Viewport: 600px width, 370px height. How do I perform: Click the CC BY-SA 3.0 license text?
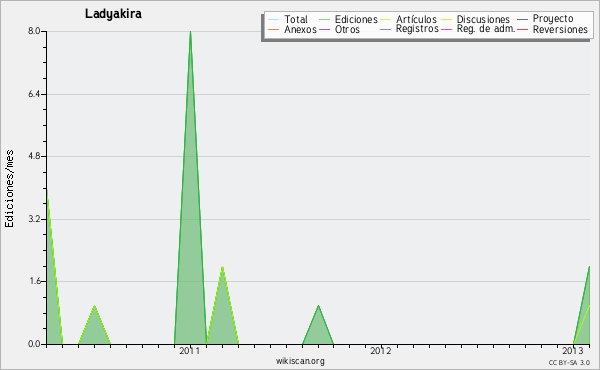(x=569, y=362)
